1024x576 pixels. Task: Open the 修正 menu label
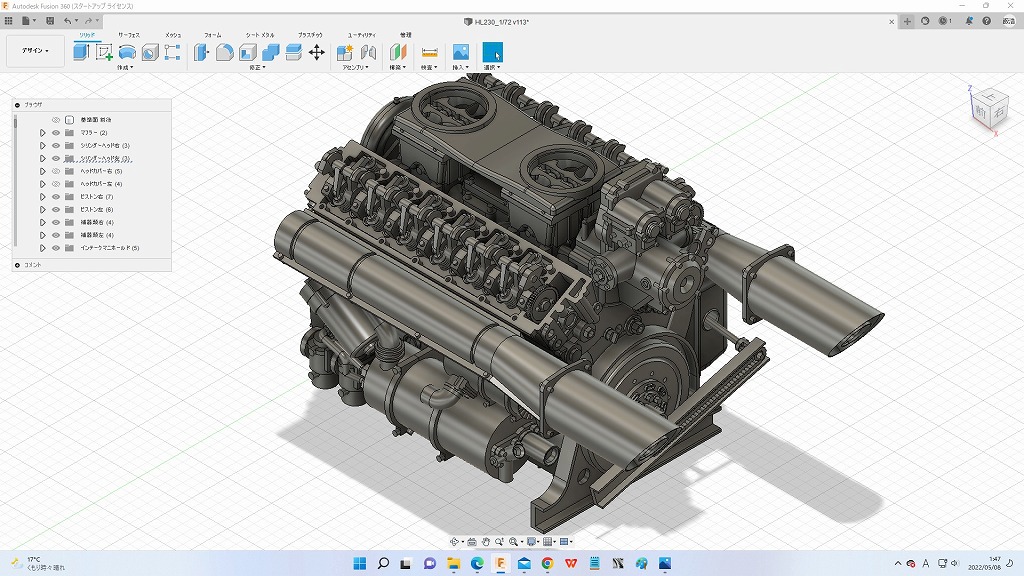coord(256,68)
